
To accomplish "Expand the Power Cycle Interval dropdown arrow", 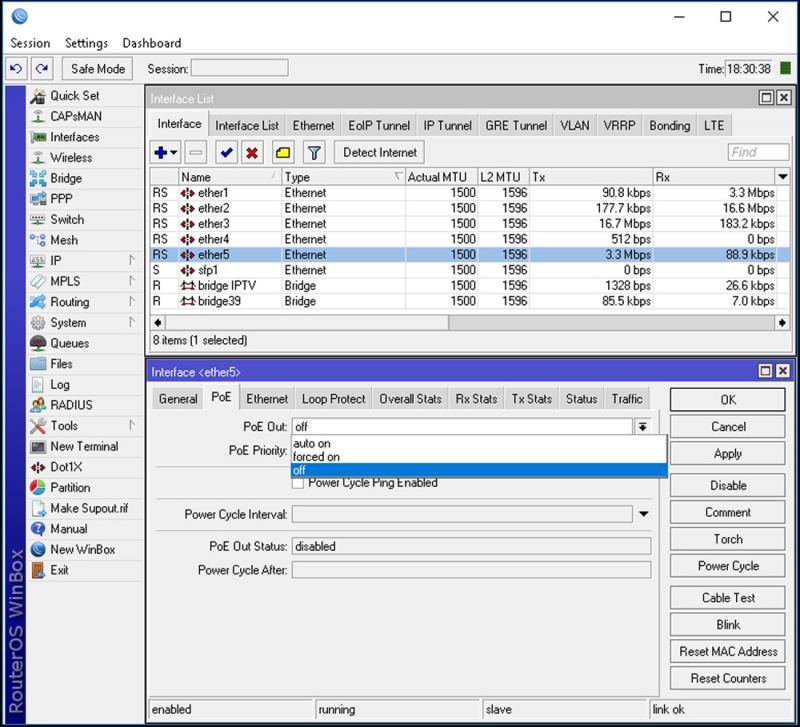I will tap(642, 515).
